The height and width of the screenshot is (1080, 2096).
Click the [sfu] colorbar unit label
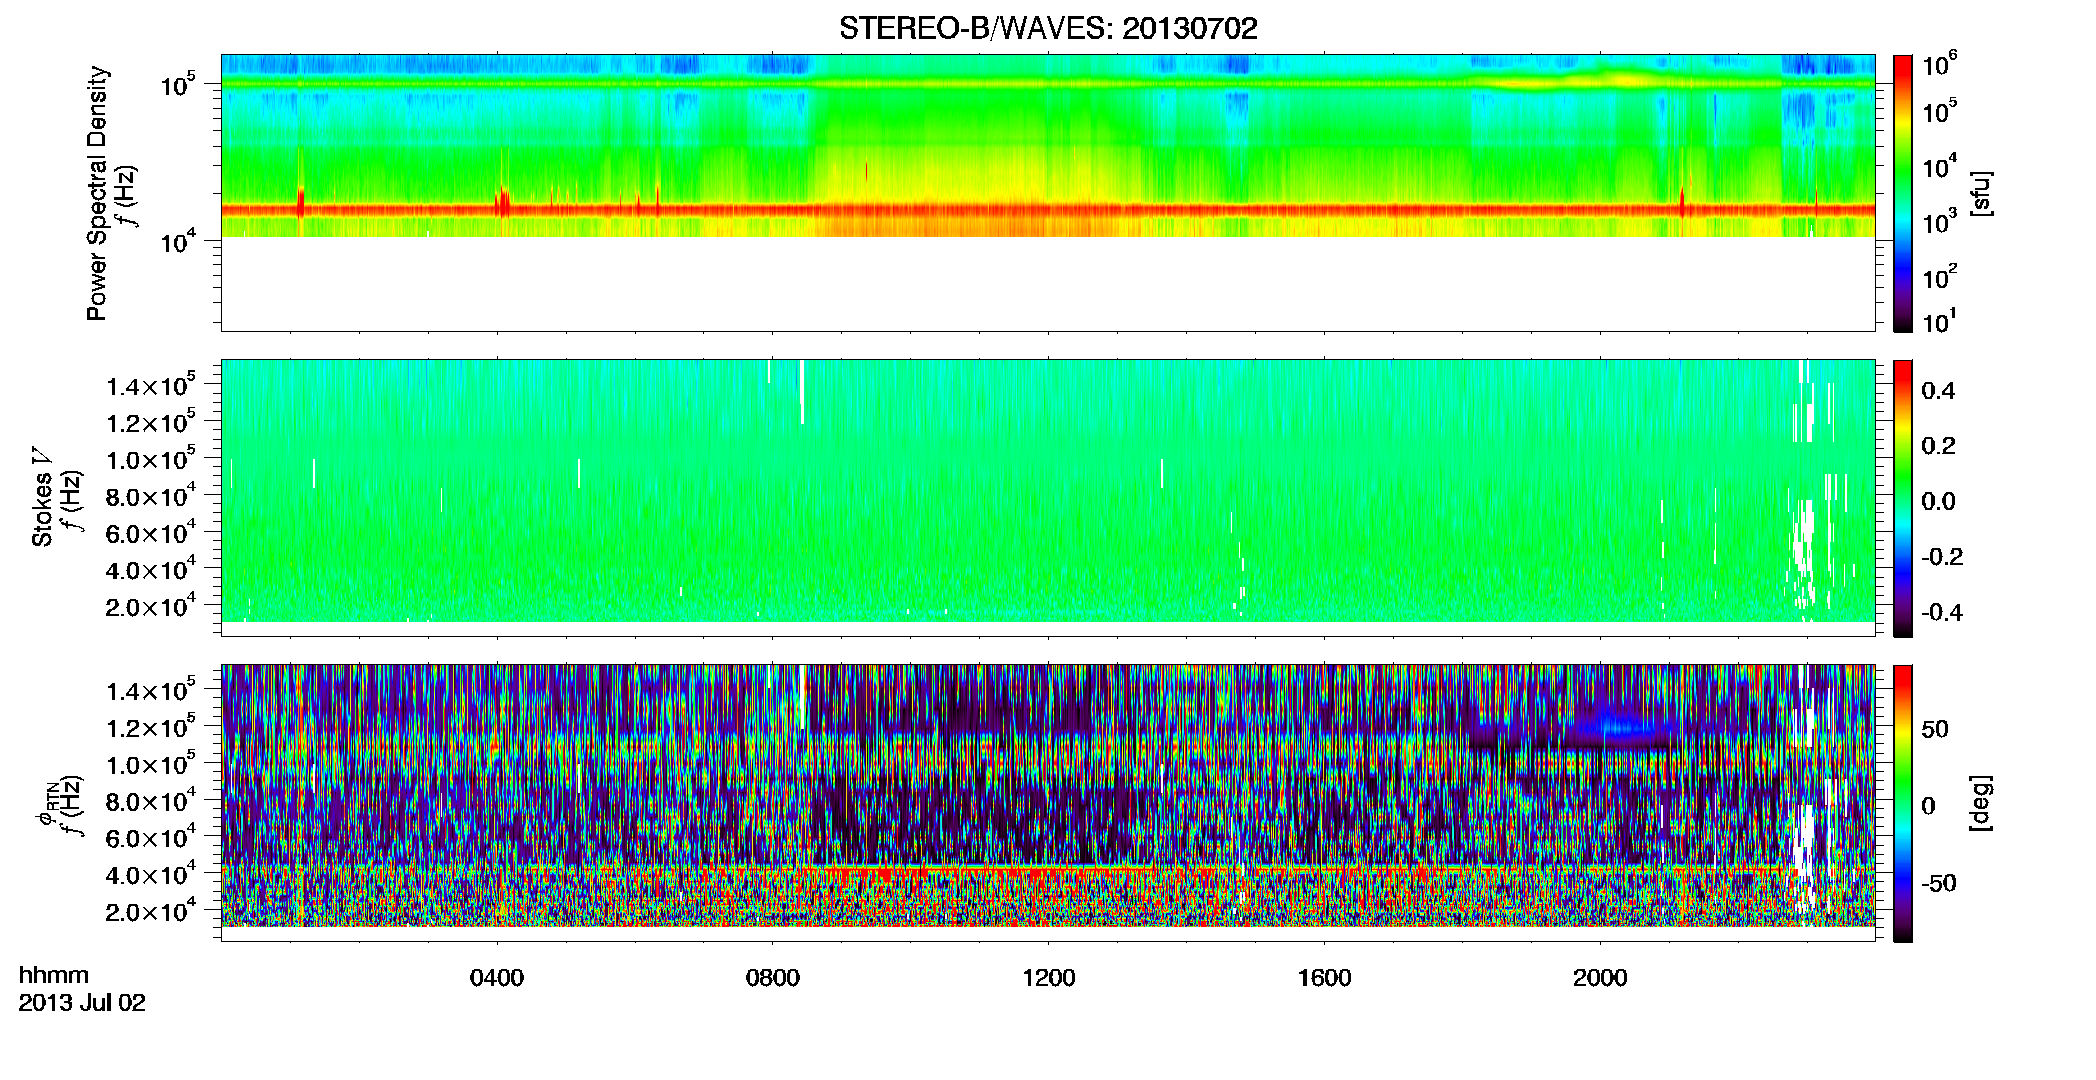click(1980, 193)
